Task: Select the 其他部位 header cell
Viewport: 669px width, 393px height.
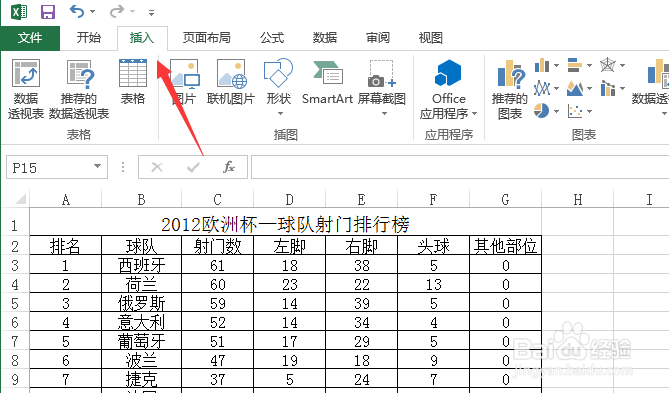Action: [506, 246]
